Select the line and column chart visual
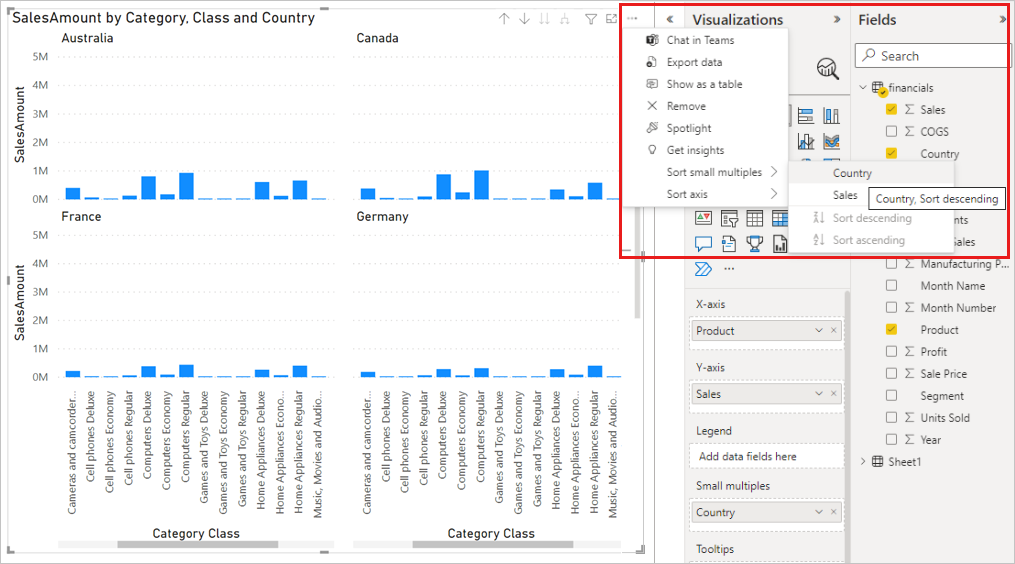The image size is (1015, 564). [806, 141]
